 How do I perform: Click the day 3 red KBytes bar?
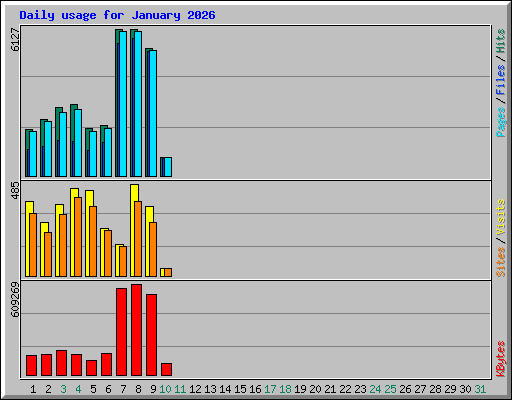61,363
